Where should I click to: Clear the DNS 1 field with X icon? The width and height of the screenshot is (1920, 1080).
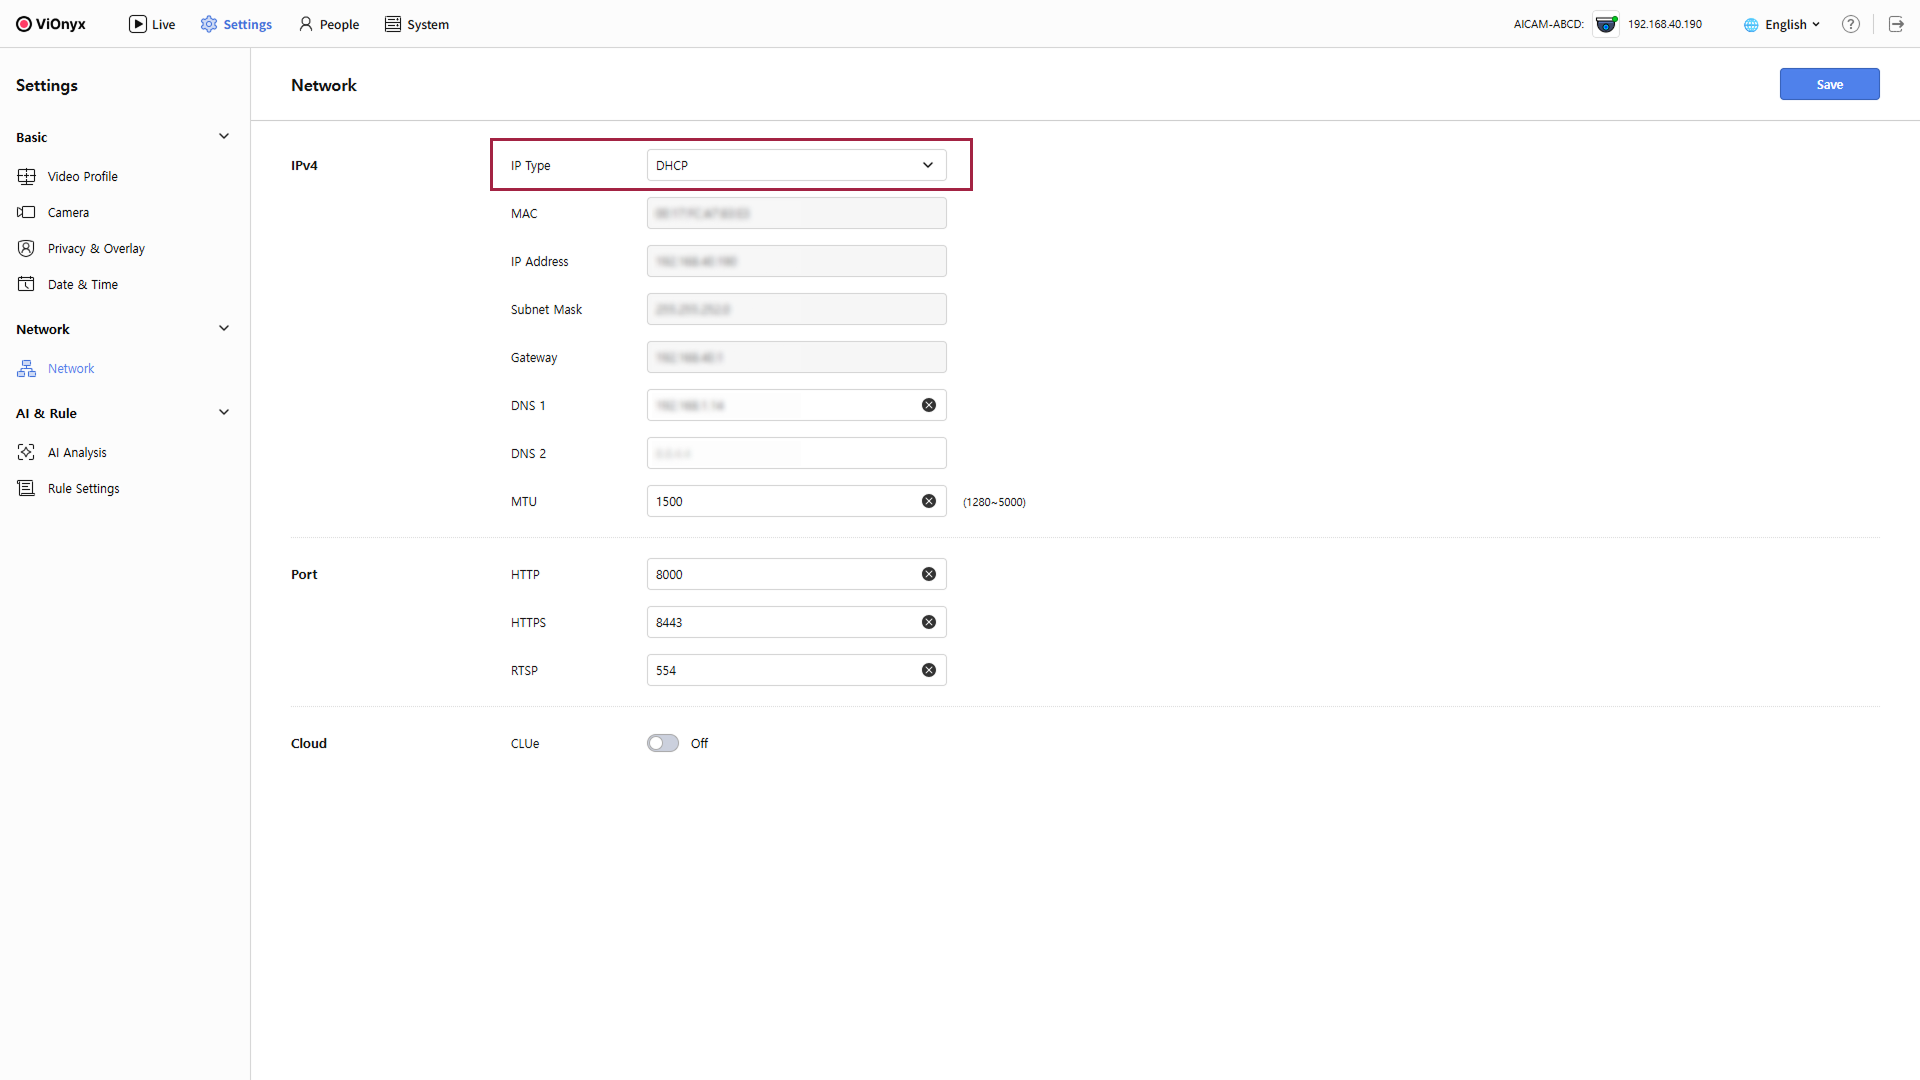point(929,406)
